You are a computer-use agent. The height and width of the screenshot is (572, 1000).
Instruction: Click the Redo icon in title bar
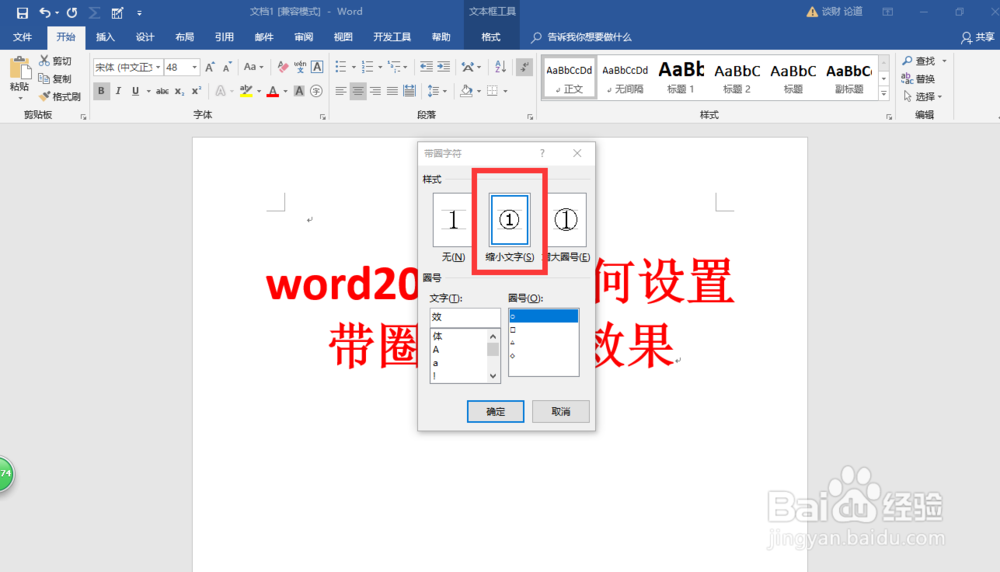(x=71, y=13)
